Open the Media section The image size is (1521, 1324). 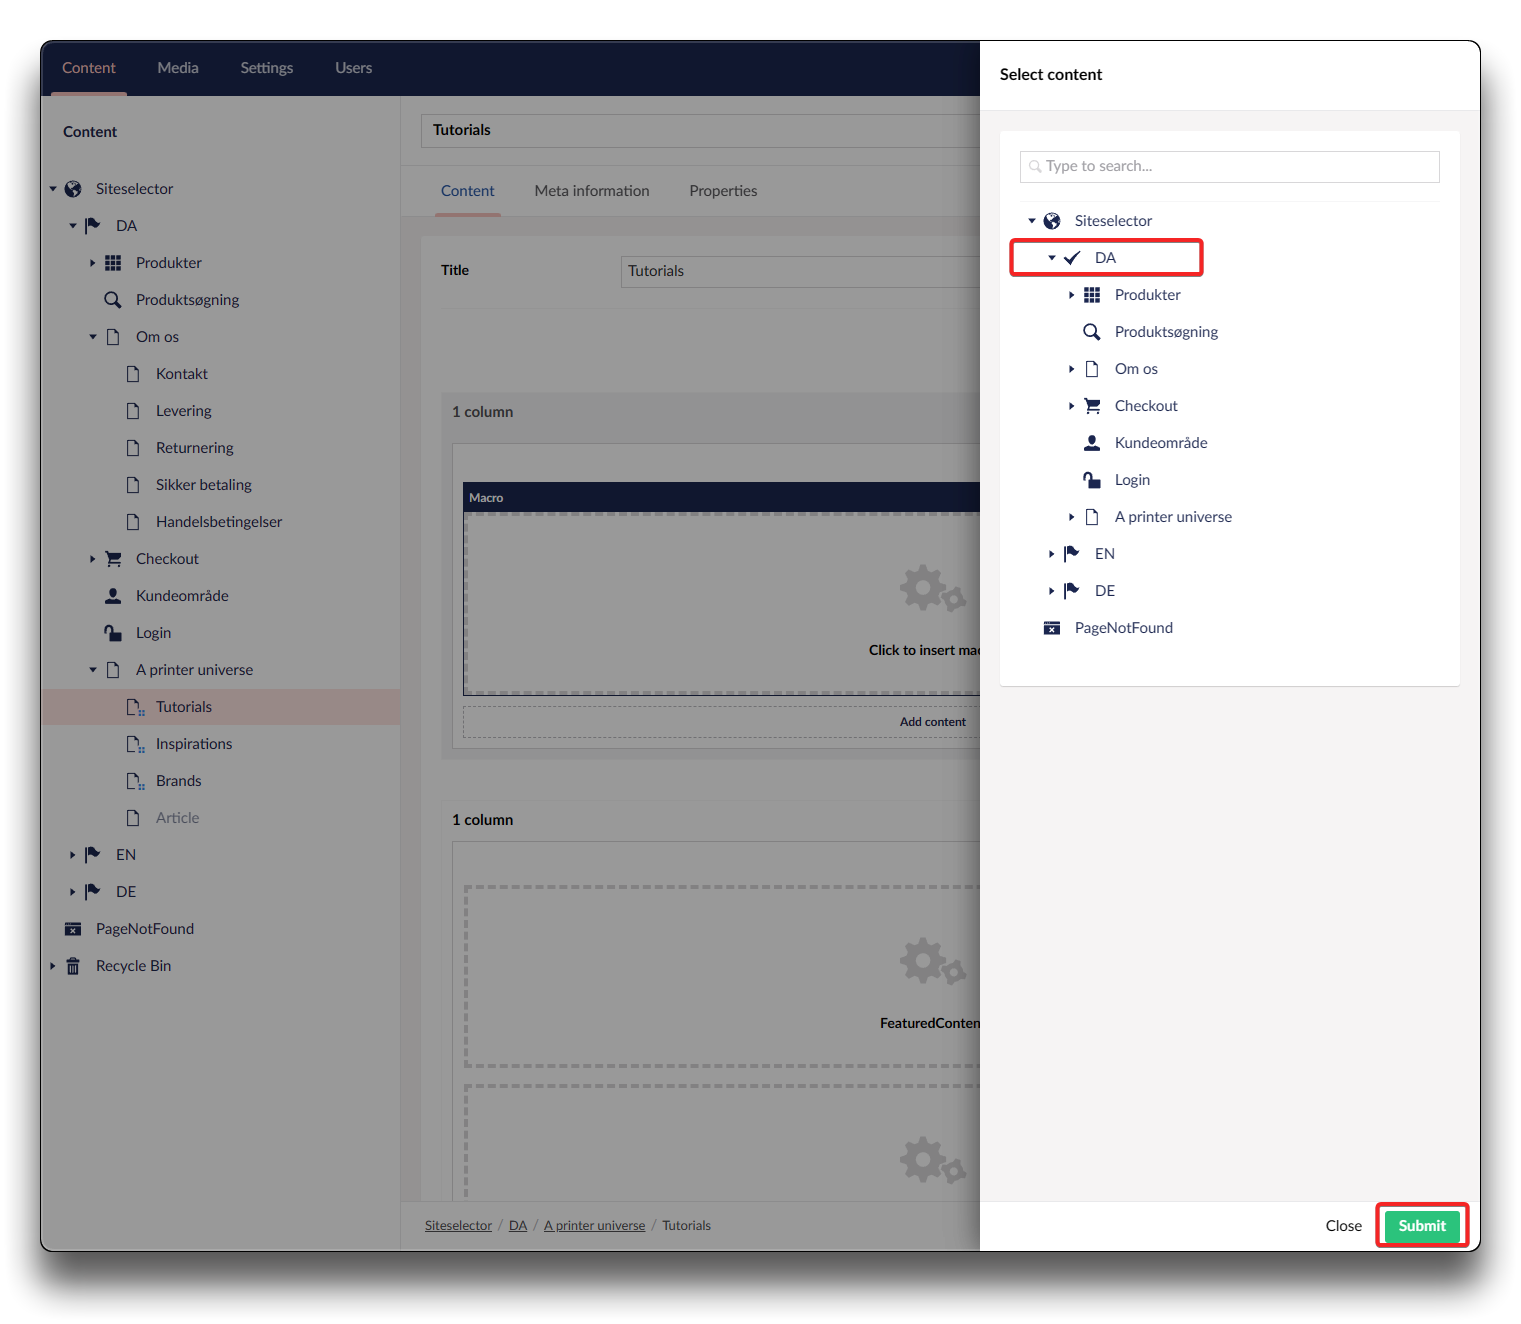pos(178,68)
